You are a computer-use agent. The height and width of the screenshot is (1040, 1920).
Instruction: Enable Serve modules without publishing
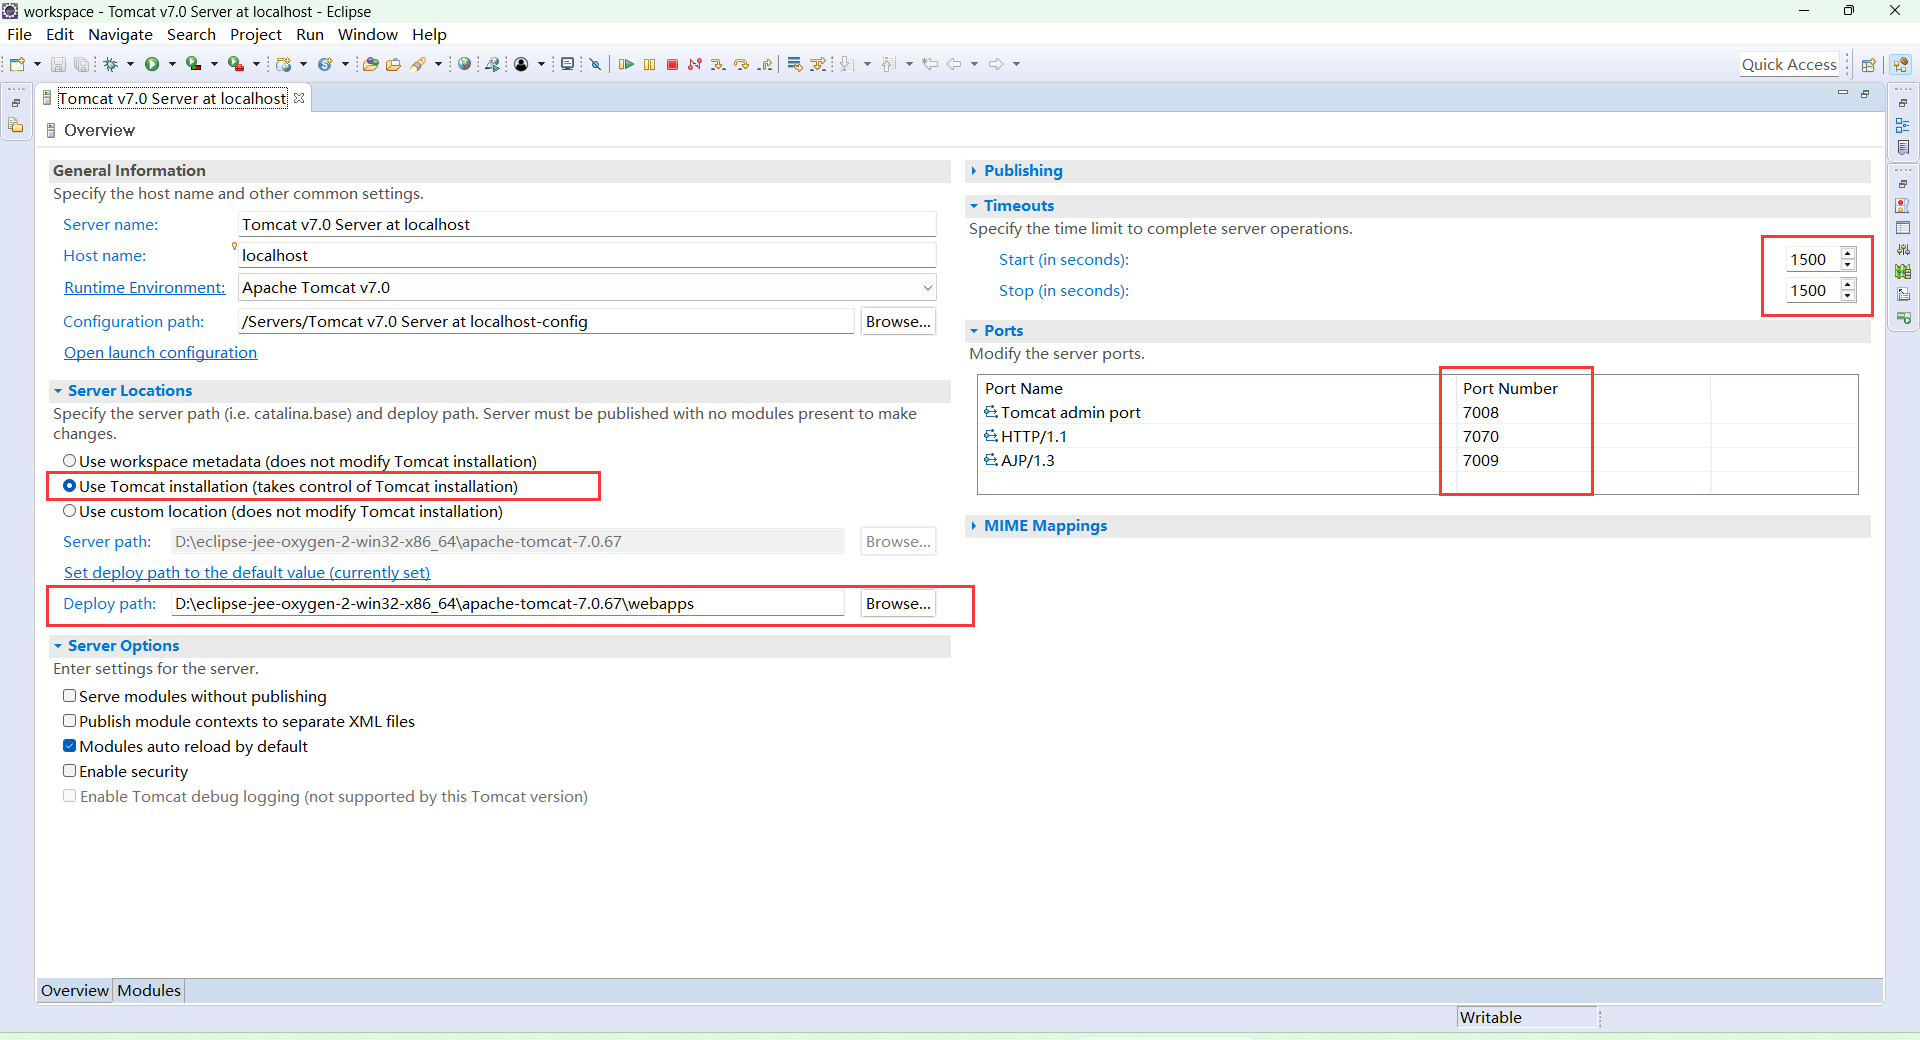(x=70, y=696)
